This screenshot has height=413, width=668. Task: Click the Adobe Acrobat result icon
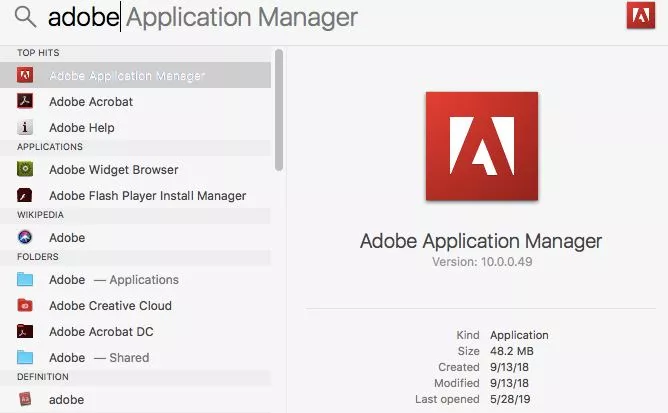[25, 101]
